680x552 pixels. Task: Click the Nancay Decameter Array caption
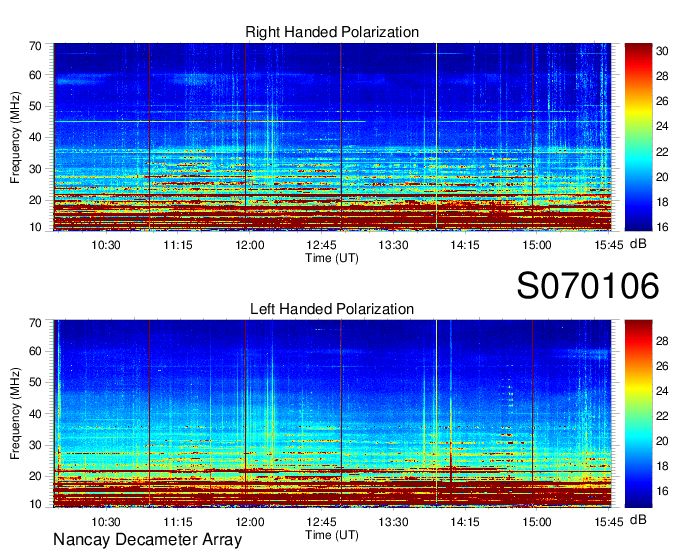click(147, 539)
